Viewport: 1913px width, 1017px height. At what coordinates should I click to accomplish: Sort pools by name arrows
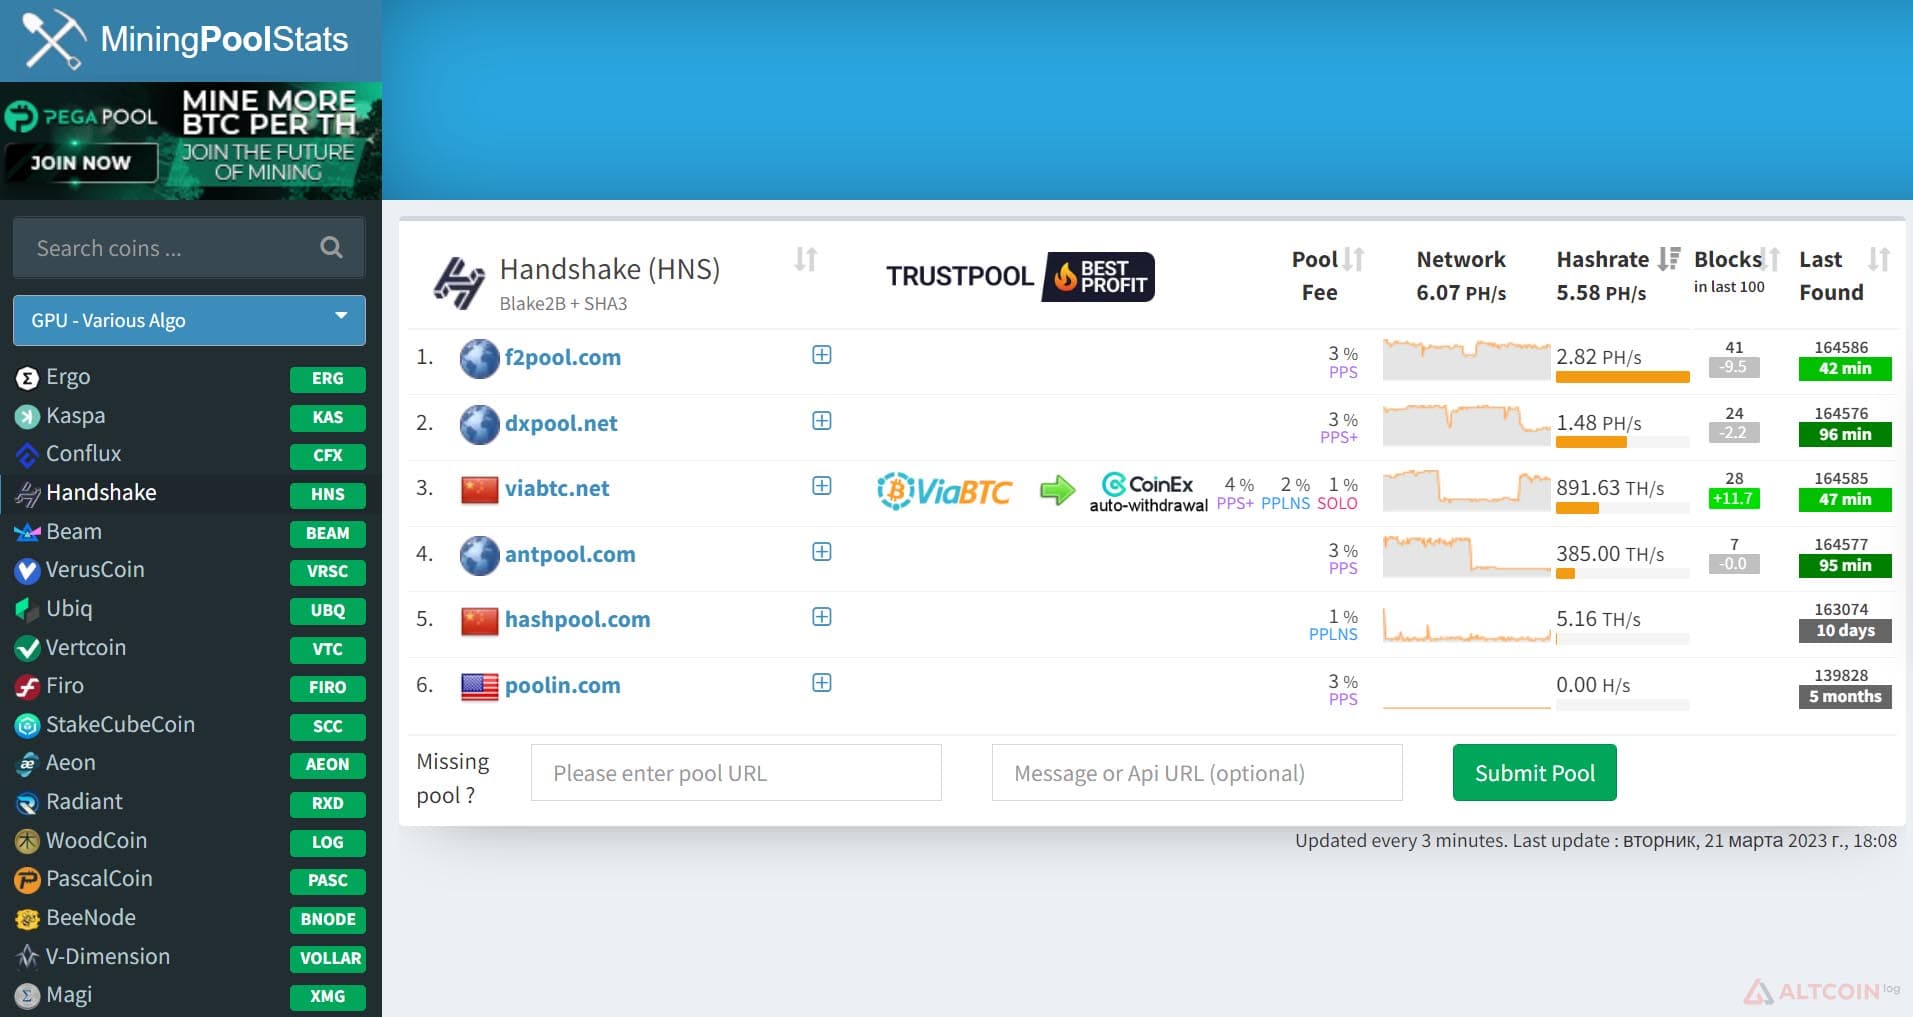(806, 260)
